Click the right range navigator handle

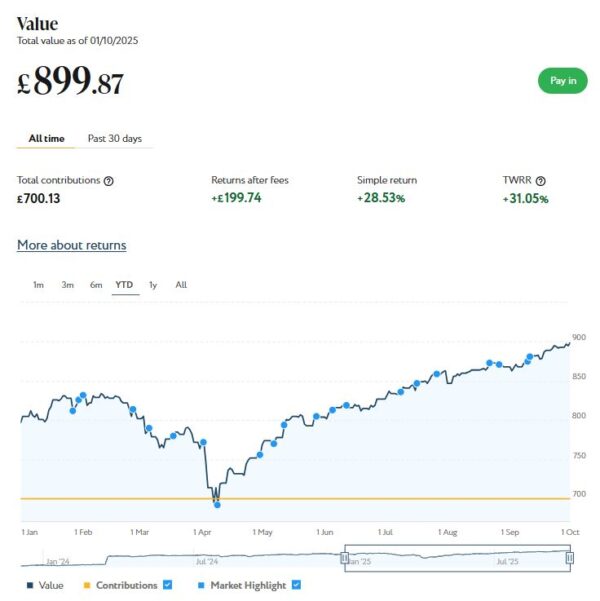pos(570,559)
